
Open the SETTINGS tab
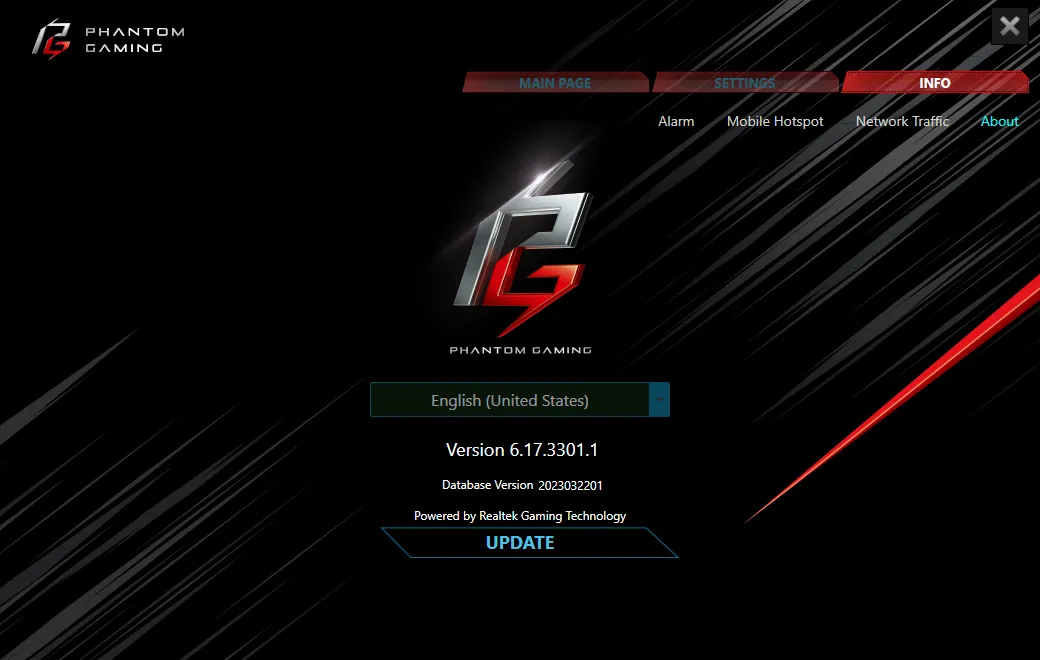[745, 83]
